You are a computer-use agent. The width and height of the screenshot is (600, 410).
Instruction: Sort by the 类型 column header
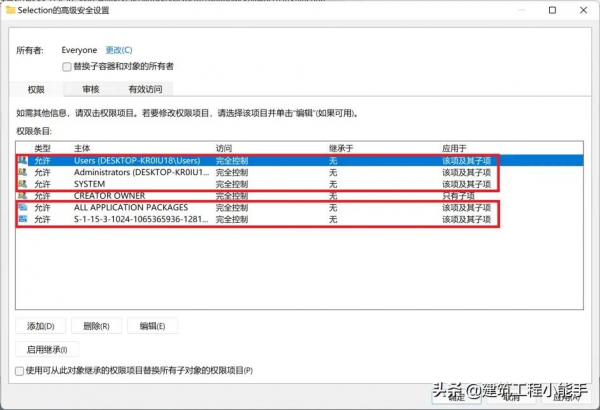point(42,148)
